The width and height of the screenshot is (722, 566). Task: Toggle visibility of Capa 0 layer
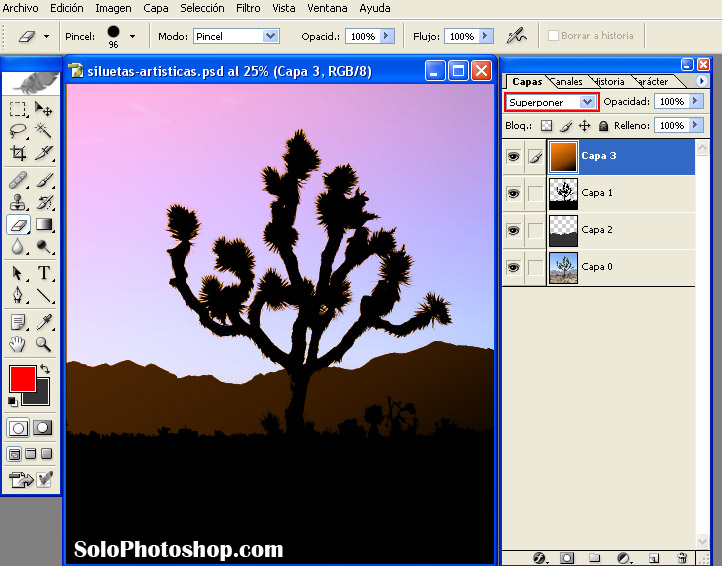coord(513,267)
